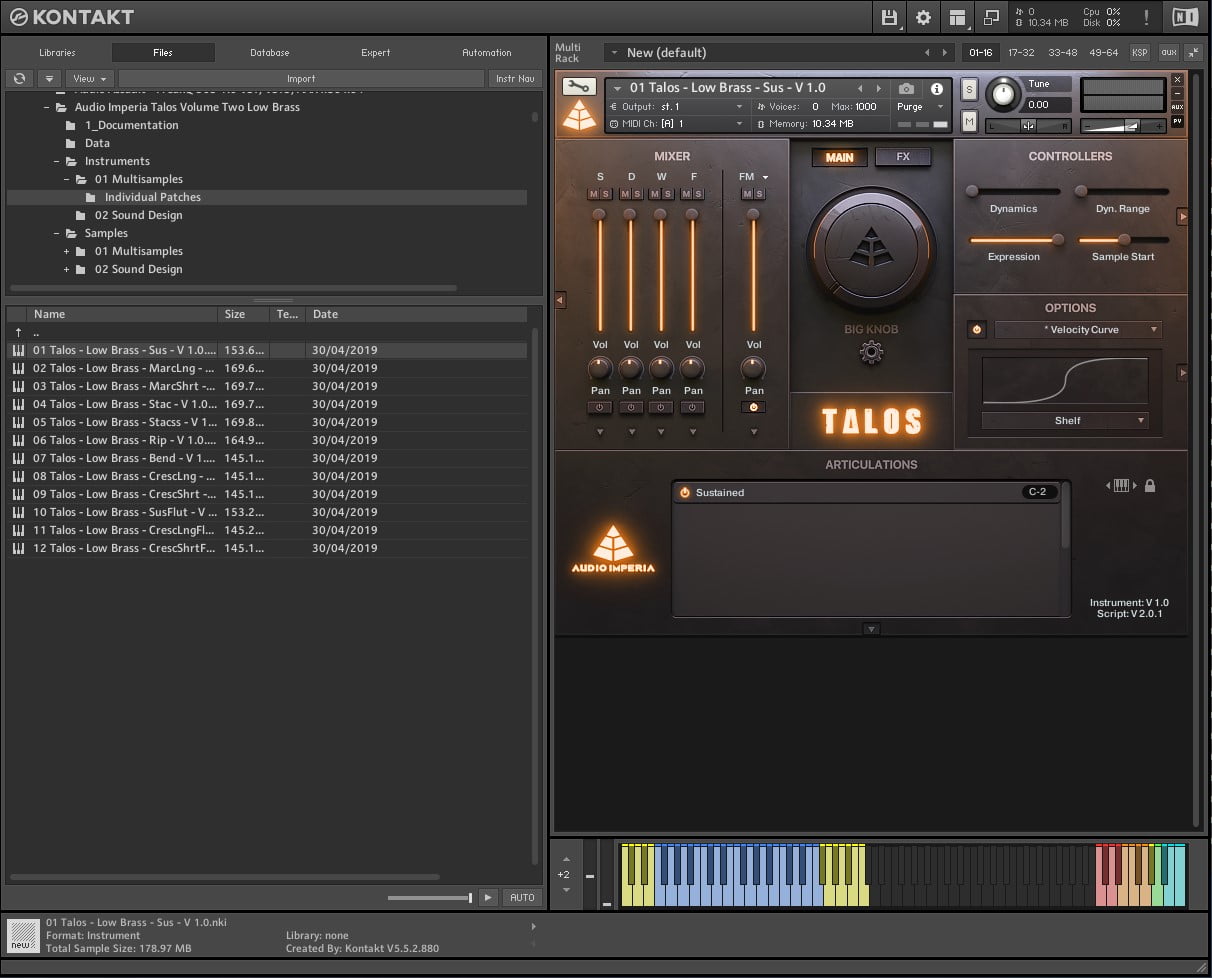Collapse the Instruments folder in tree
This screenshot has height=978, width=1212.
click(x=57, y=161)
